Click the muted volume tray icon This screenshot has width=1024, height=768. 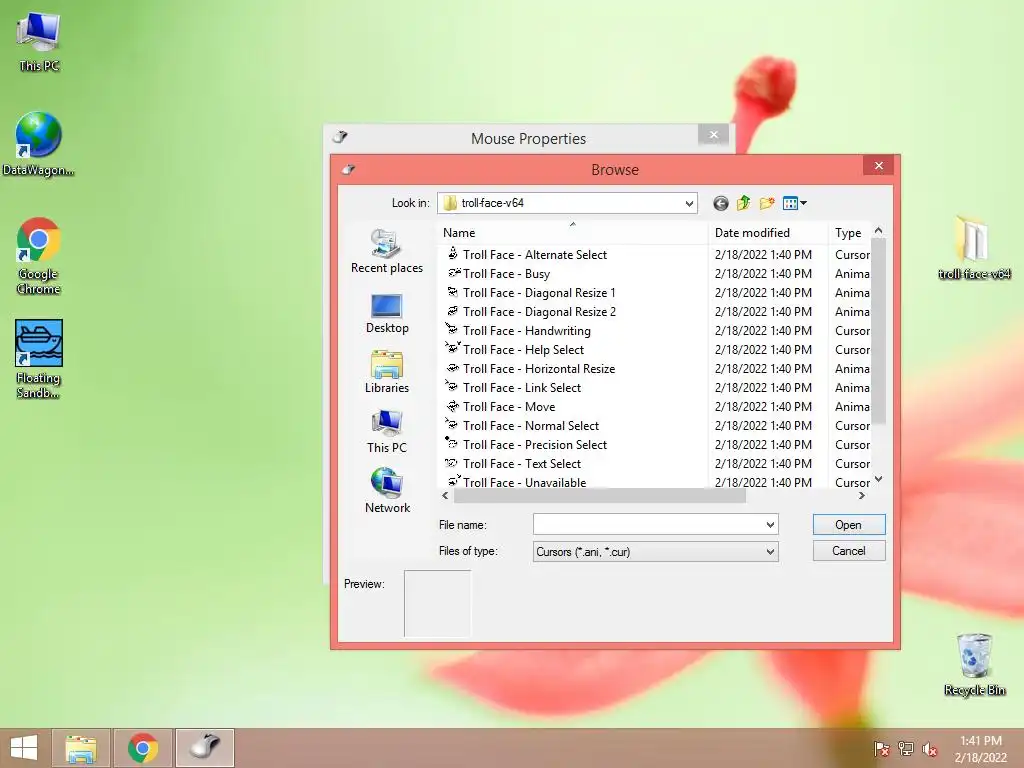click(929, 748)
